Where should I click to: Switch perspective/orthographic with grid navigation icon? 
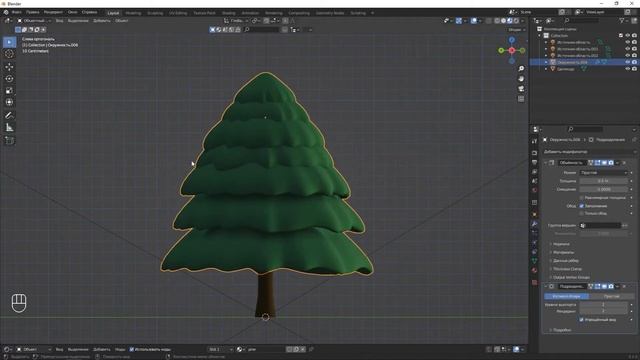(521, 99)
